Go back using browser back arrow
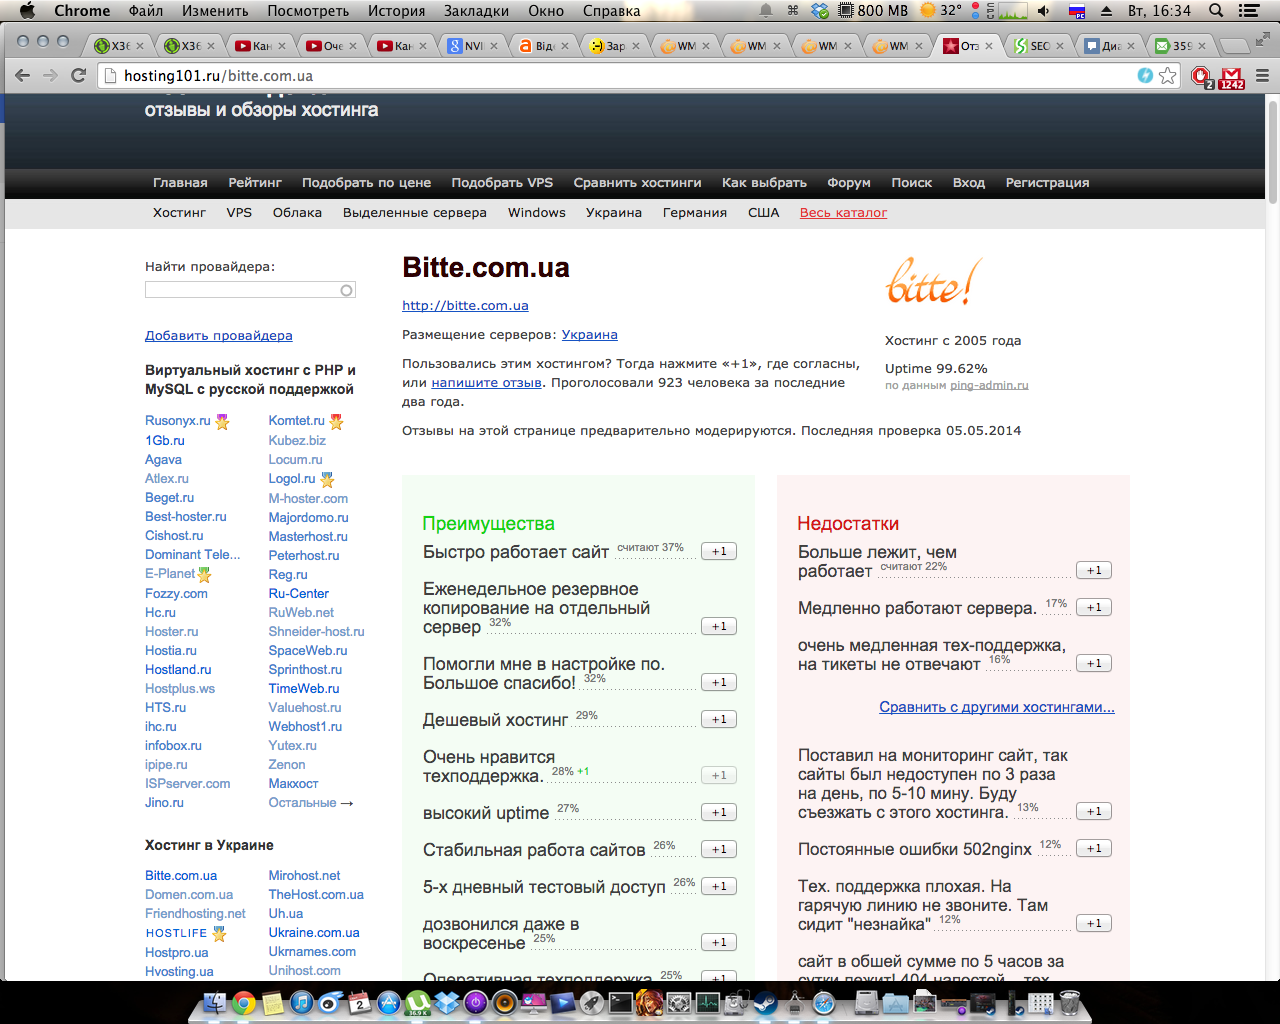 (x=23, y=75)
